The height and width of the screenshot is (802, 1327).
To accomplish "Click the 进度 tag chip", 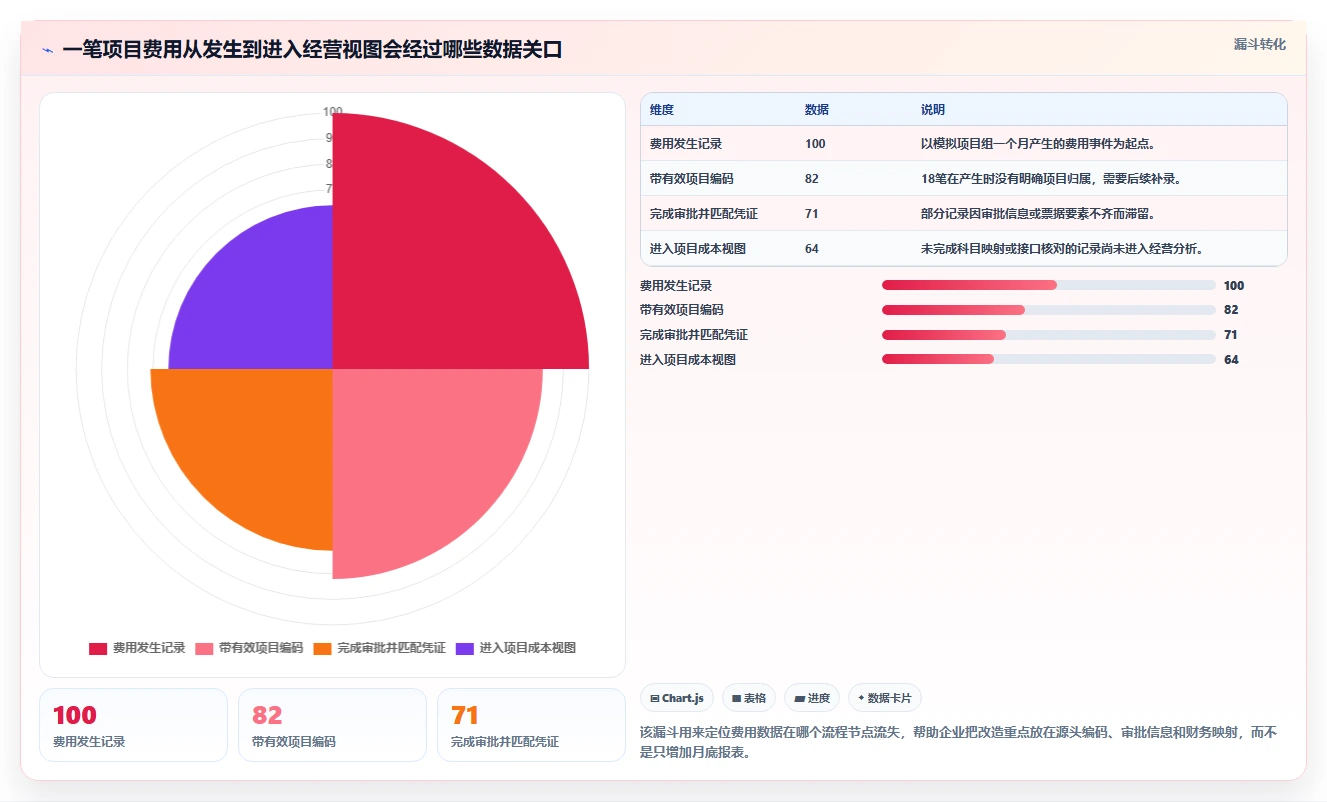I will click(x=812, y=698).
